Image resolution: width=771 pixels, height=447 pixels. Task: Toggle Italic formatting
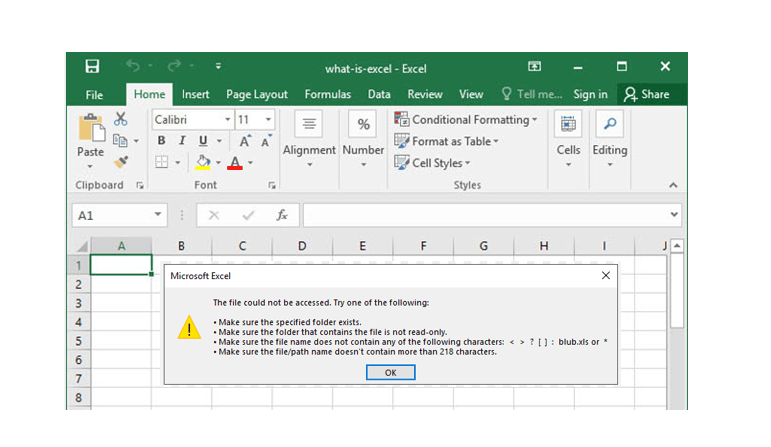[182, 141]
